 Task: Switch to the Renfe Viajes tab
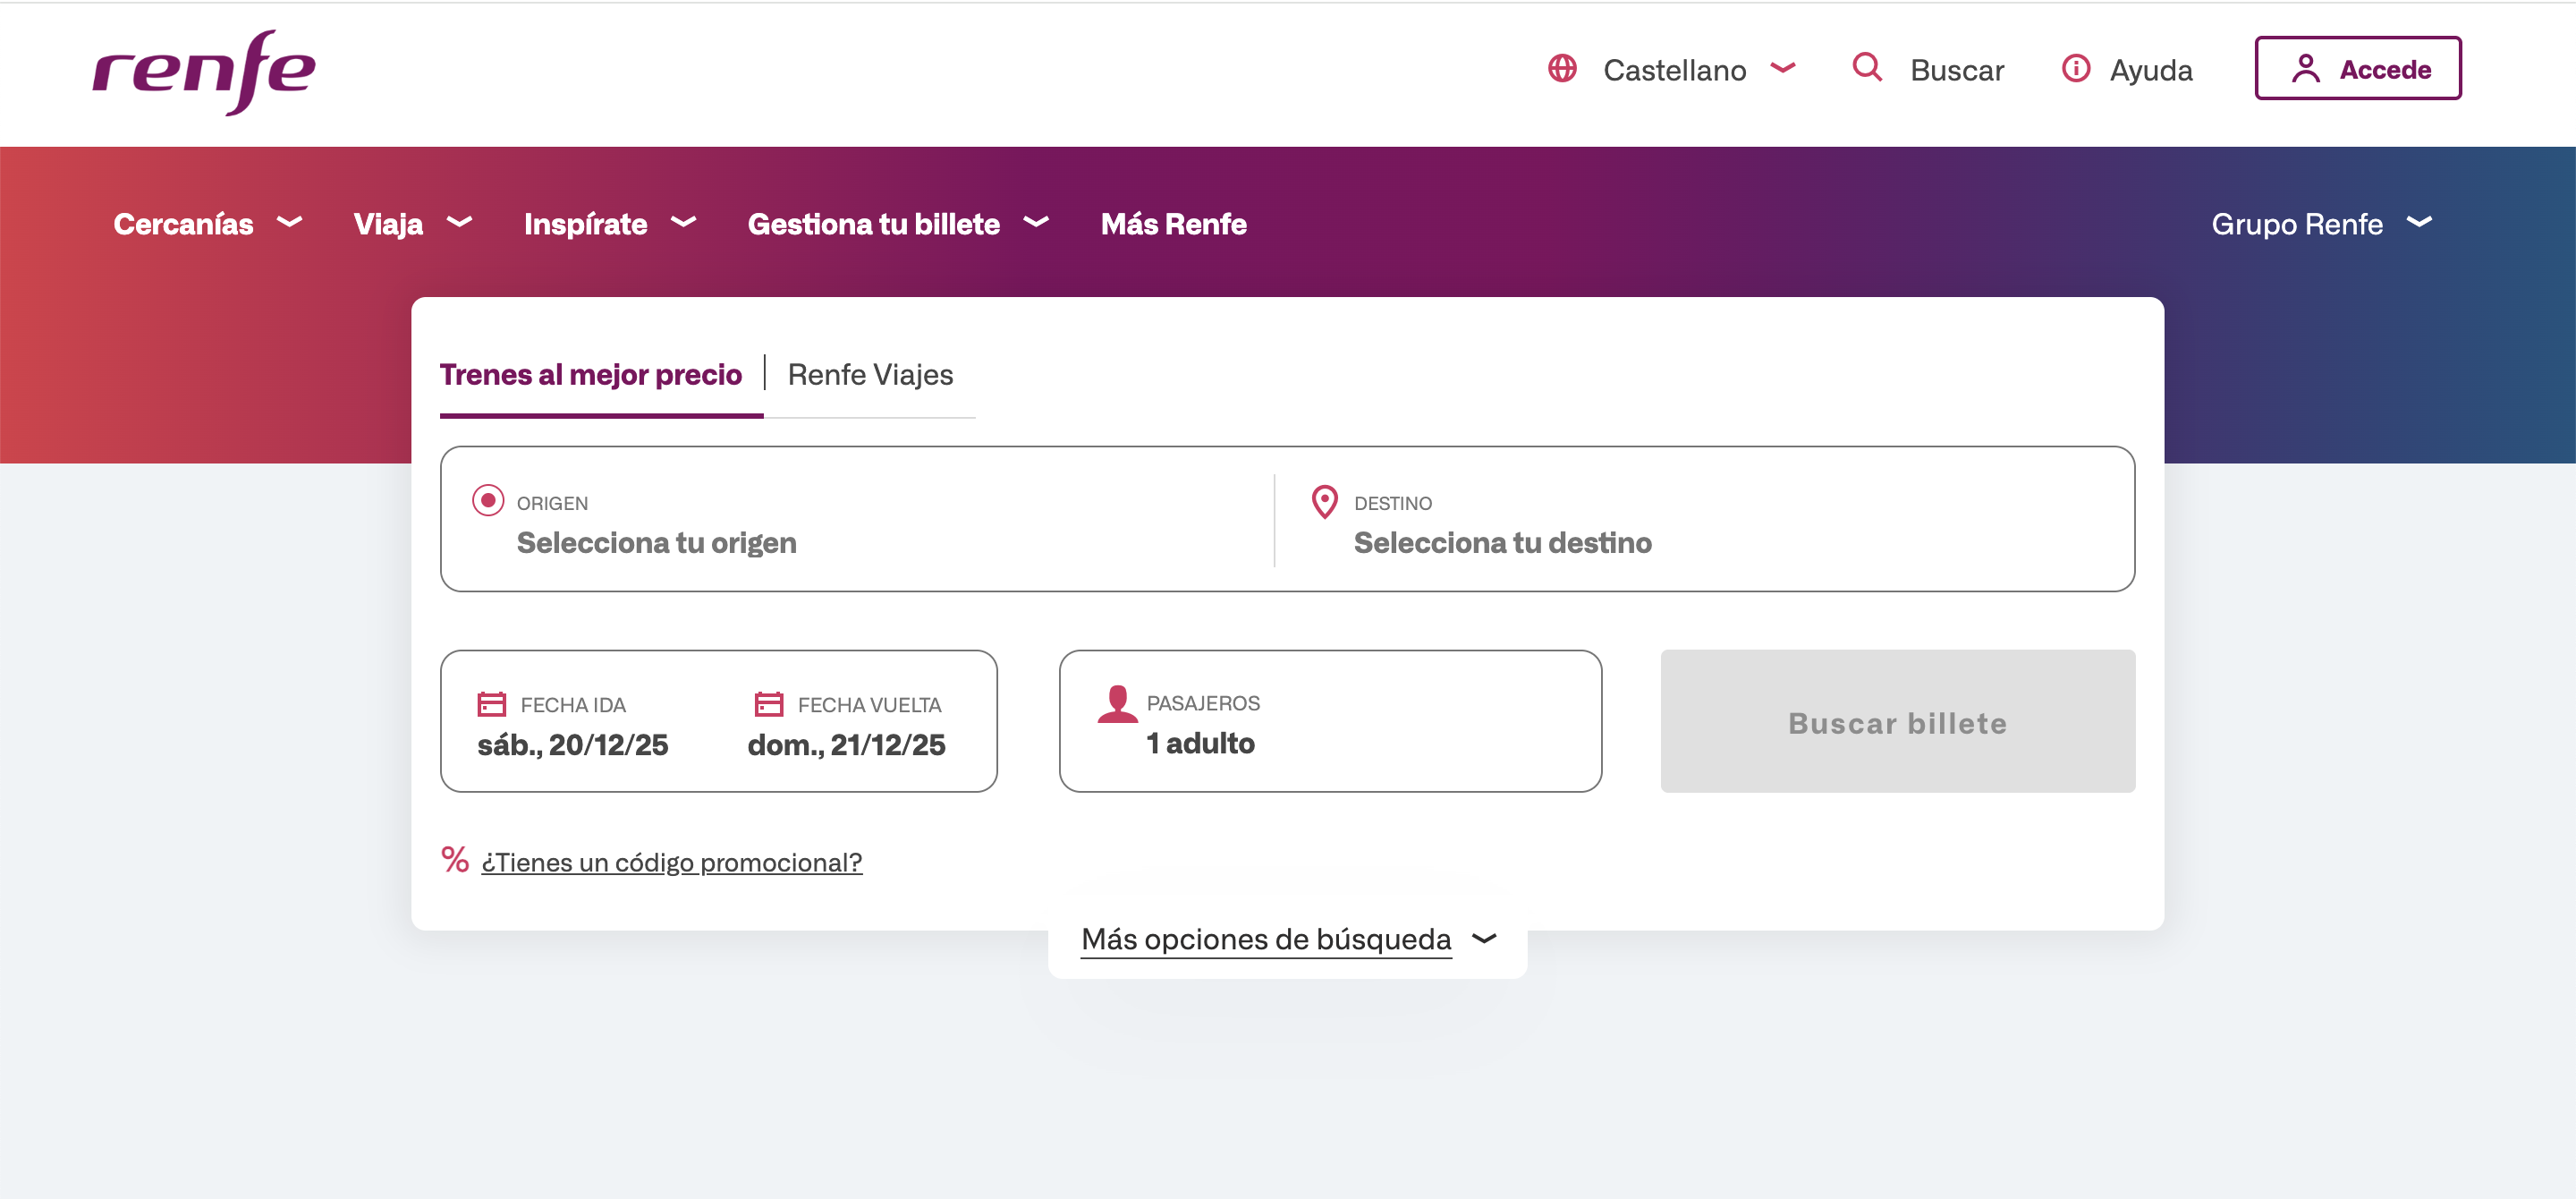coord(870,375)
